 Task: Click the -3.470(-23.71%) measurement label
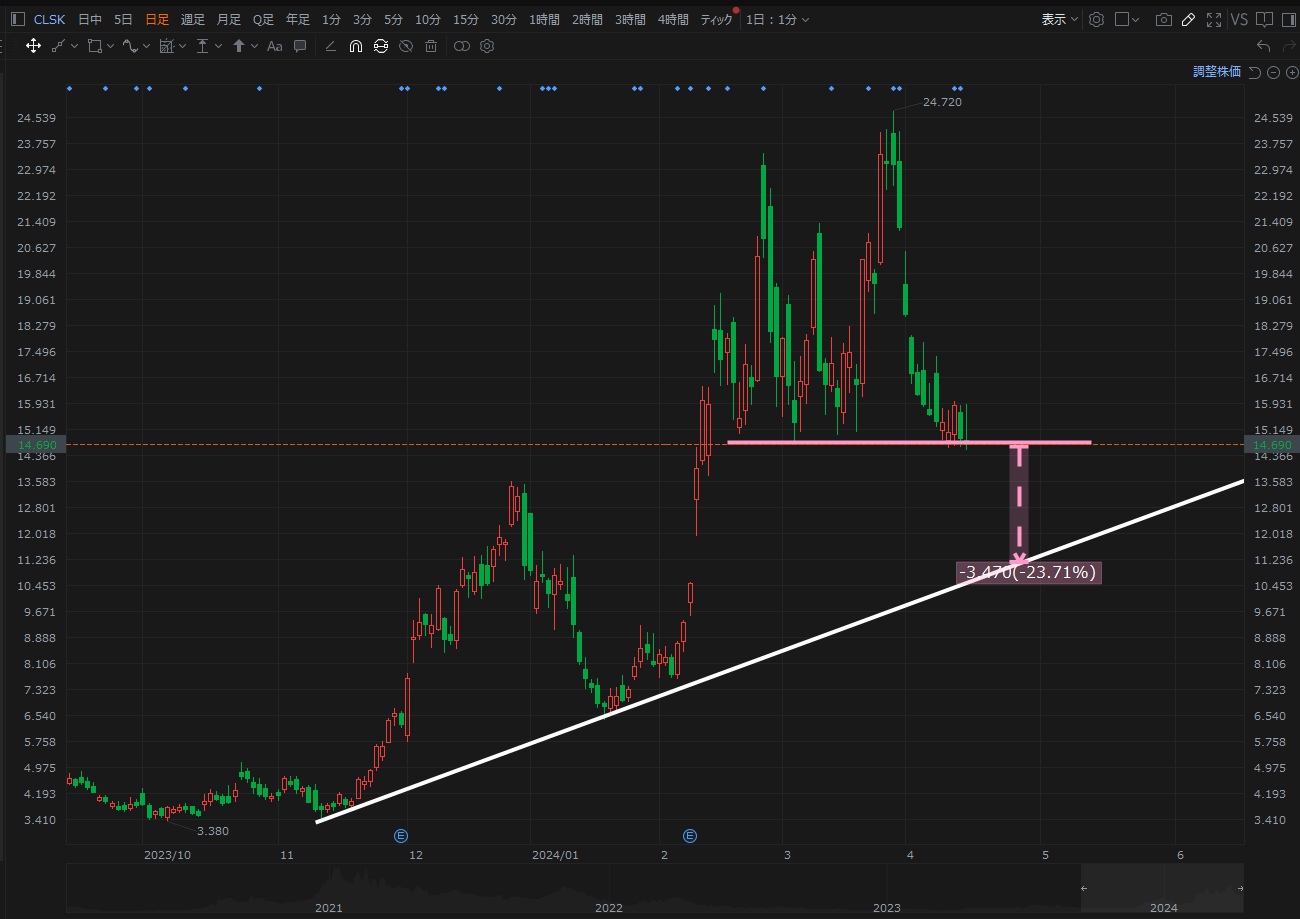(x=1028, y=573)
